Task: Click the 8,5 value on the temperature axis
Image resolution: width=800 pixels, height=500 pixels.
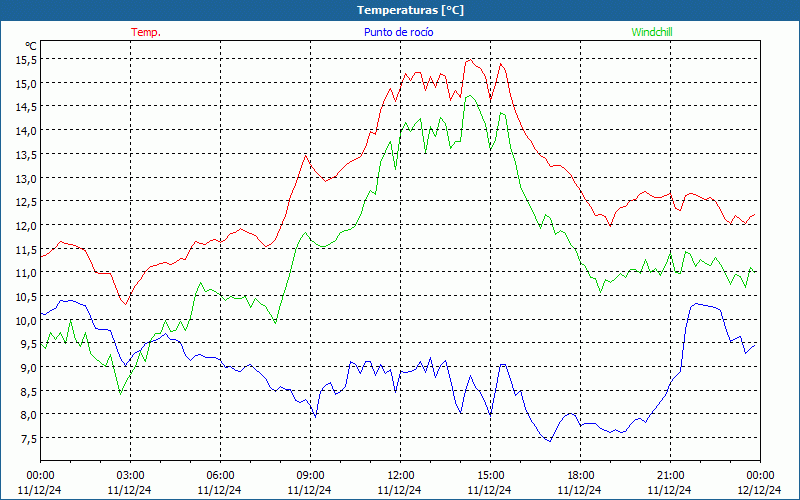Action: tap(29, 391)
